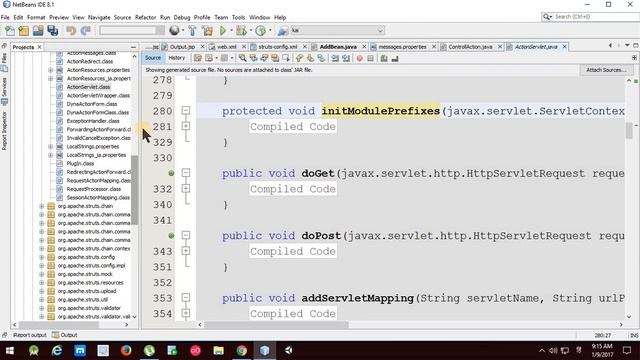Click the NetBeans cube icon in taskbar
The height and width of the screenshot is (360, 640).
click(264, 350)
